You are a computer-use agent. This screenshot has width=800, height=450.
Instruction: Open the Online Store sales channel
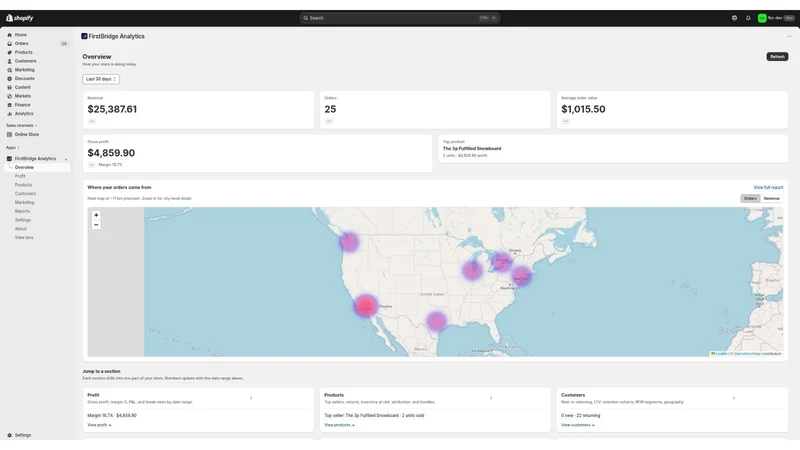(x=27, y=134)
